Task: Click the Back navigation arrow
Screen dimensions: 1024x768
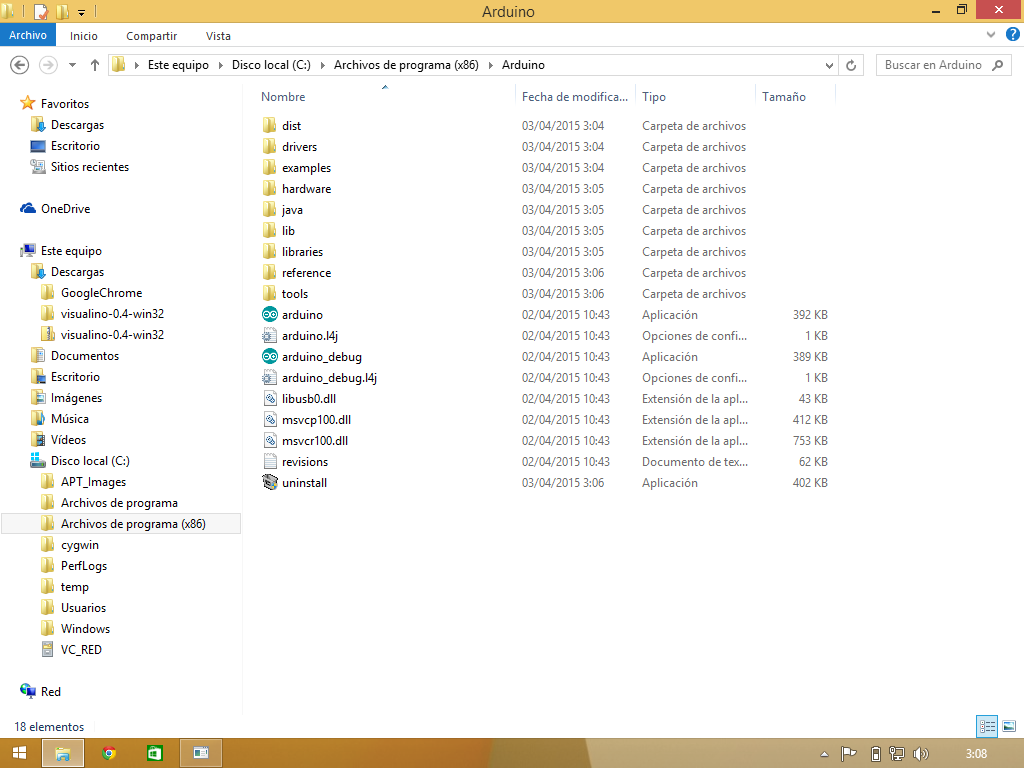Action: (20, 65)
